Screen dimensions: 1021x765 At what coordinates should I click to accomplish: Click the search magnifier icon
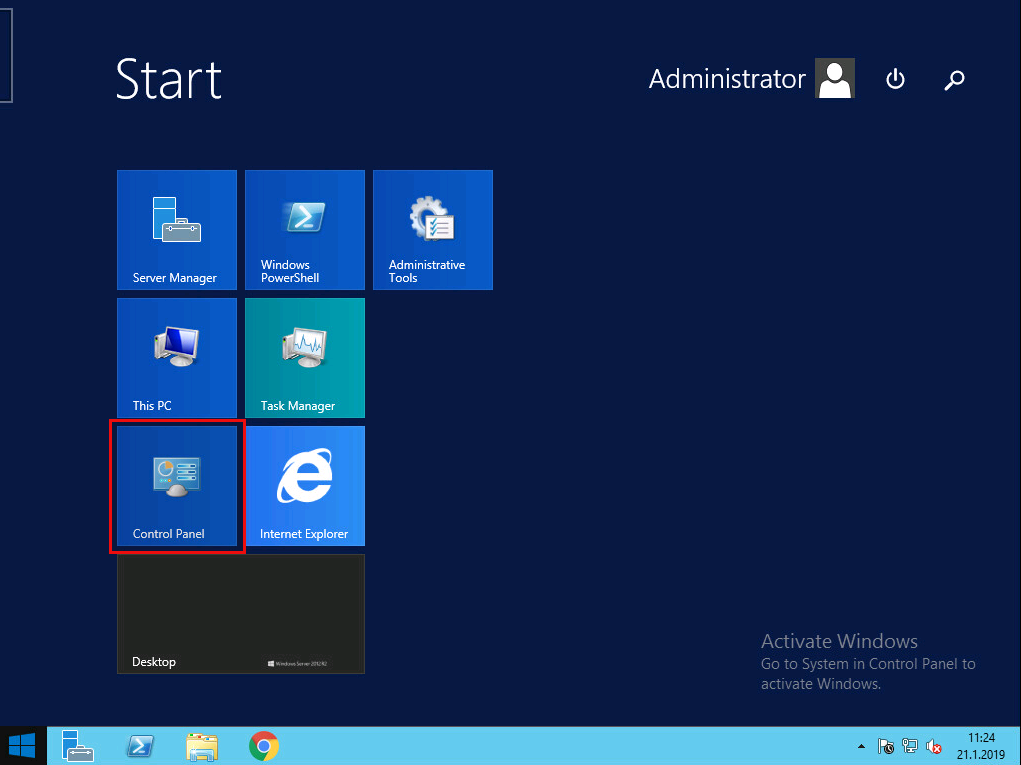coord(955,79)
